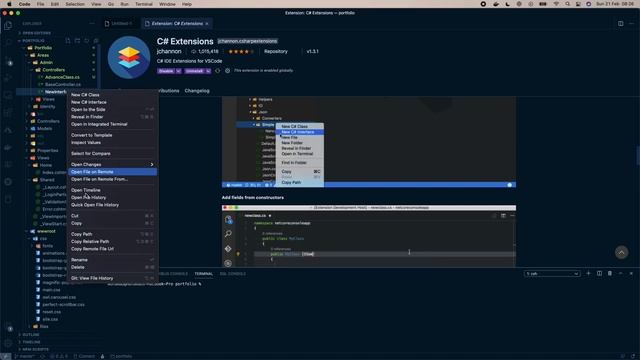640x360 pixels.
Task: Open the editor more actions ellipsis
Action: [631, 24]
